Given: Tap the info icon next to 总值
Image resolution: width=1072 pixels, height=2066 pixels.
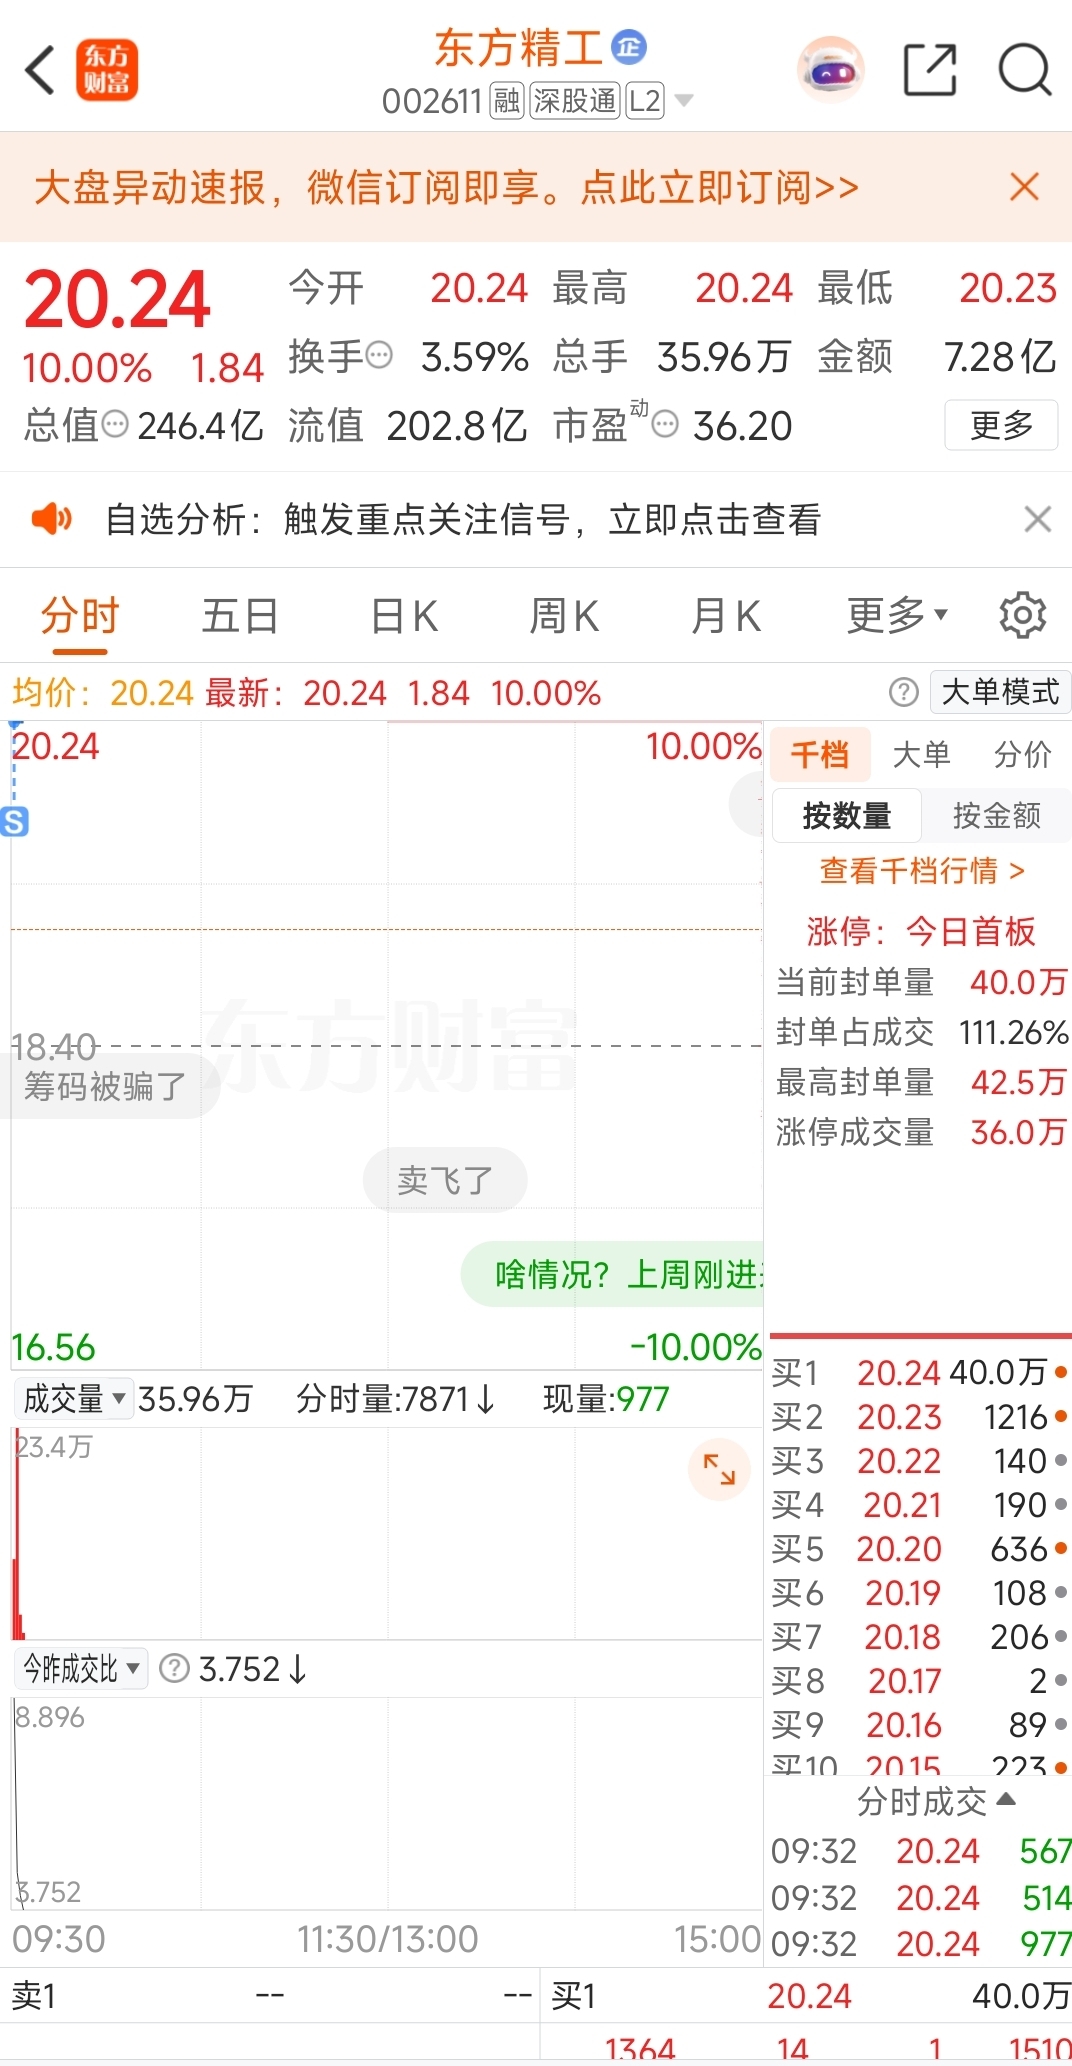Looking at the screenshot, I should [116, 425].
